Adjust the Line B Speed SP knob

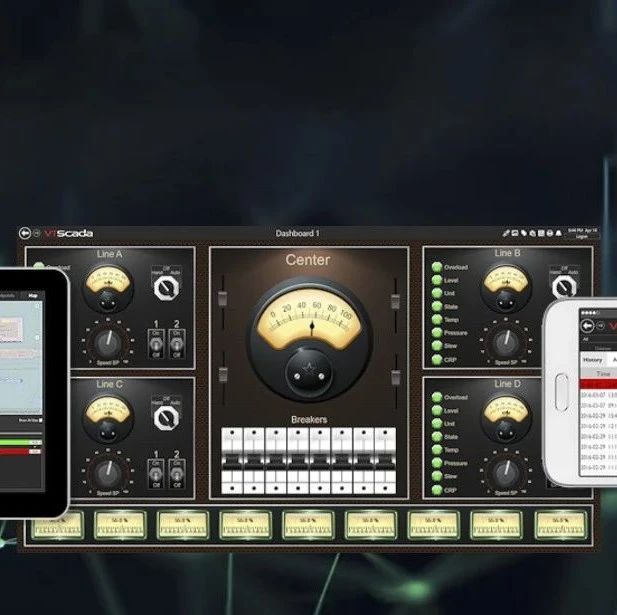click(x=506, y=342)
